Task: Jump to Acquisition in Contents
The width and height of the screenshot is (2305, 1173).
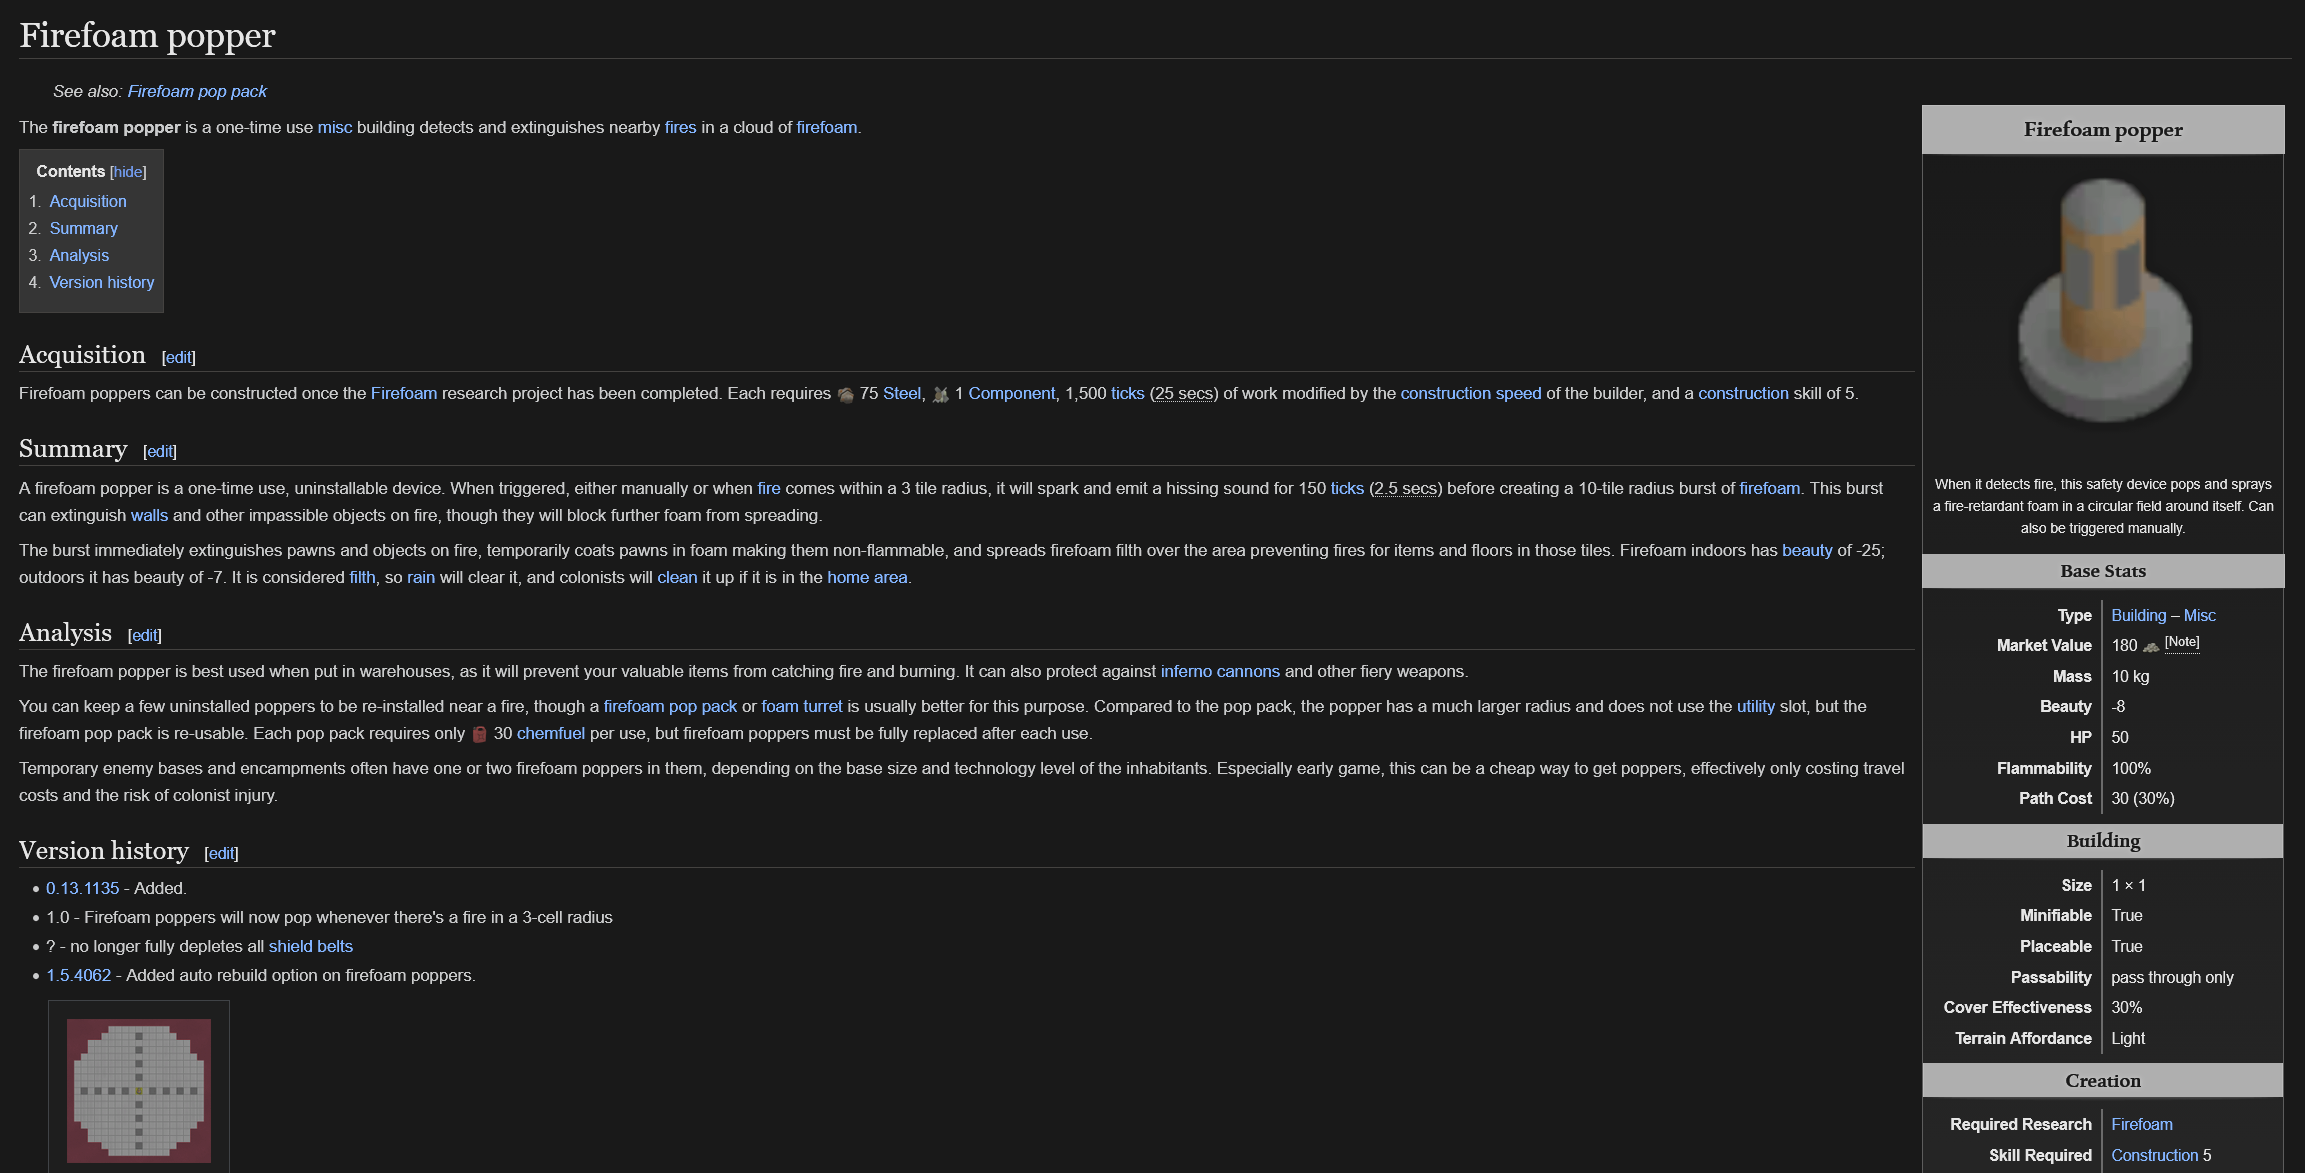Action: point(88,201)
